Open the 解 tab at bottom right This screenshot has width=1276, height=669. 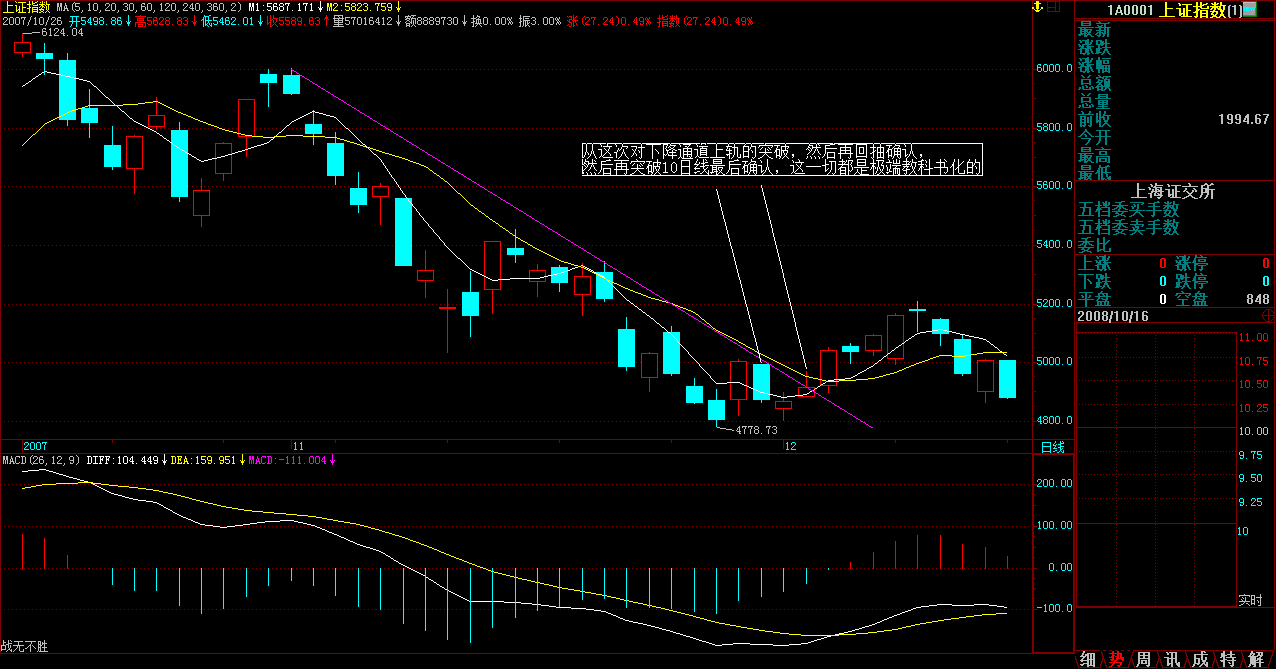[x=1255, y=659]
